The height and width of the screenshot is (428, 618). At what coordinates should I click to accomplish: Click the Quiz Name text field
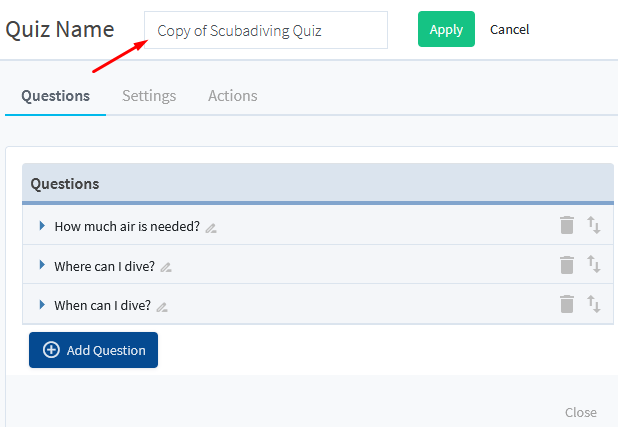[x=266, y=30]
